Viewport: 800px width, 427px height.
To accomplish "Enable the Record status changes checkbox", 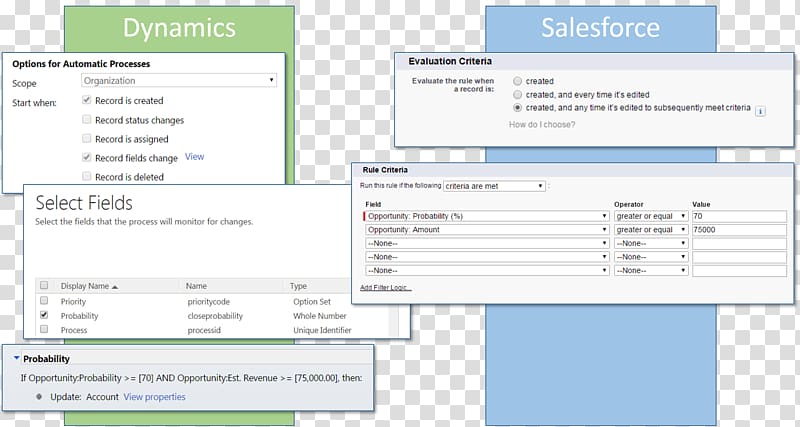I will [x=87, y=119].
